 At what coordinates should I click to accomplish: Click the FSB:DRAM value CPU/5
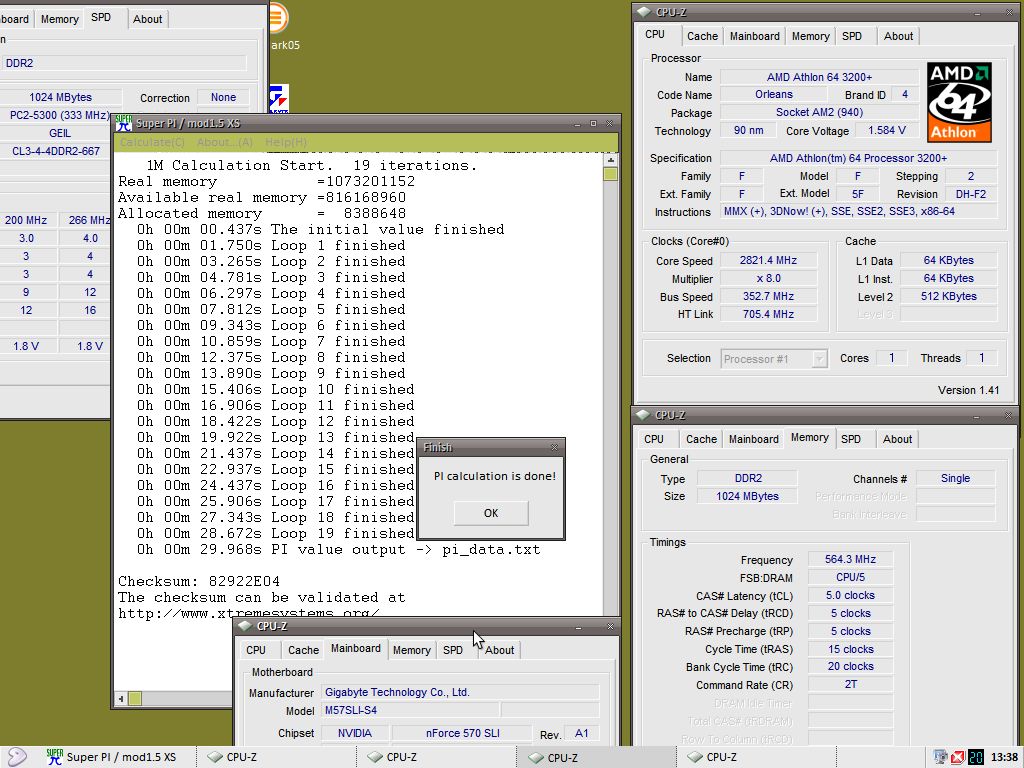[x=850, y=577]
